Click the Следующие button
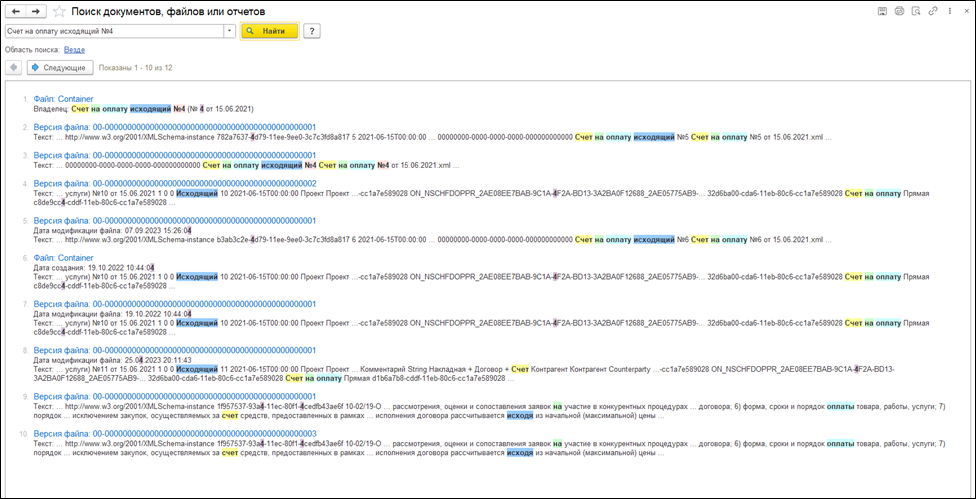 tap(60, 67)
